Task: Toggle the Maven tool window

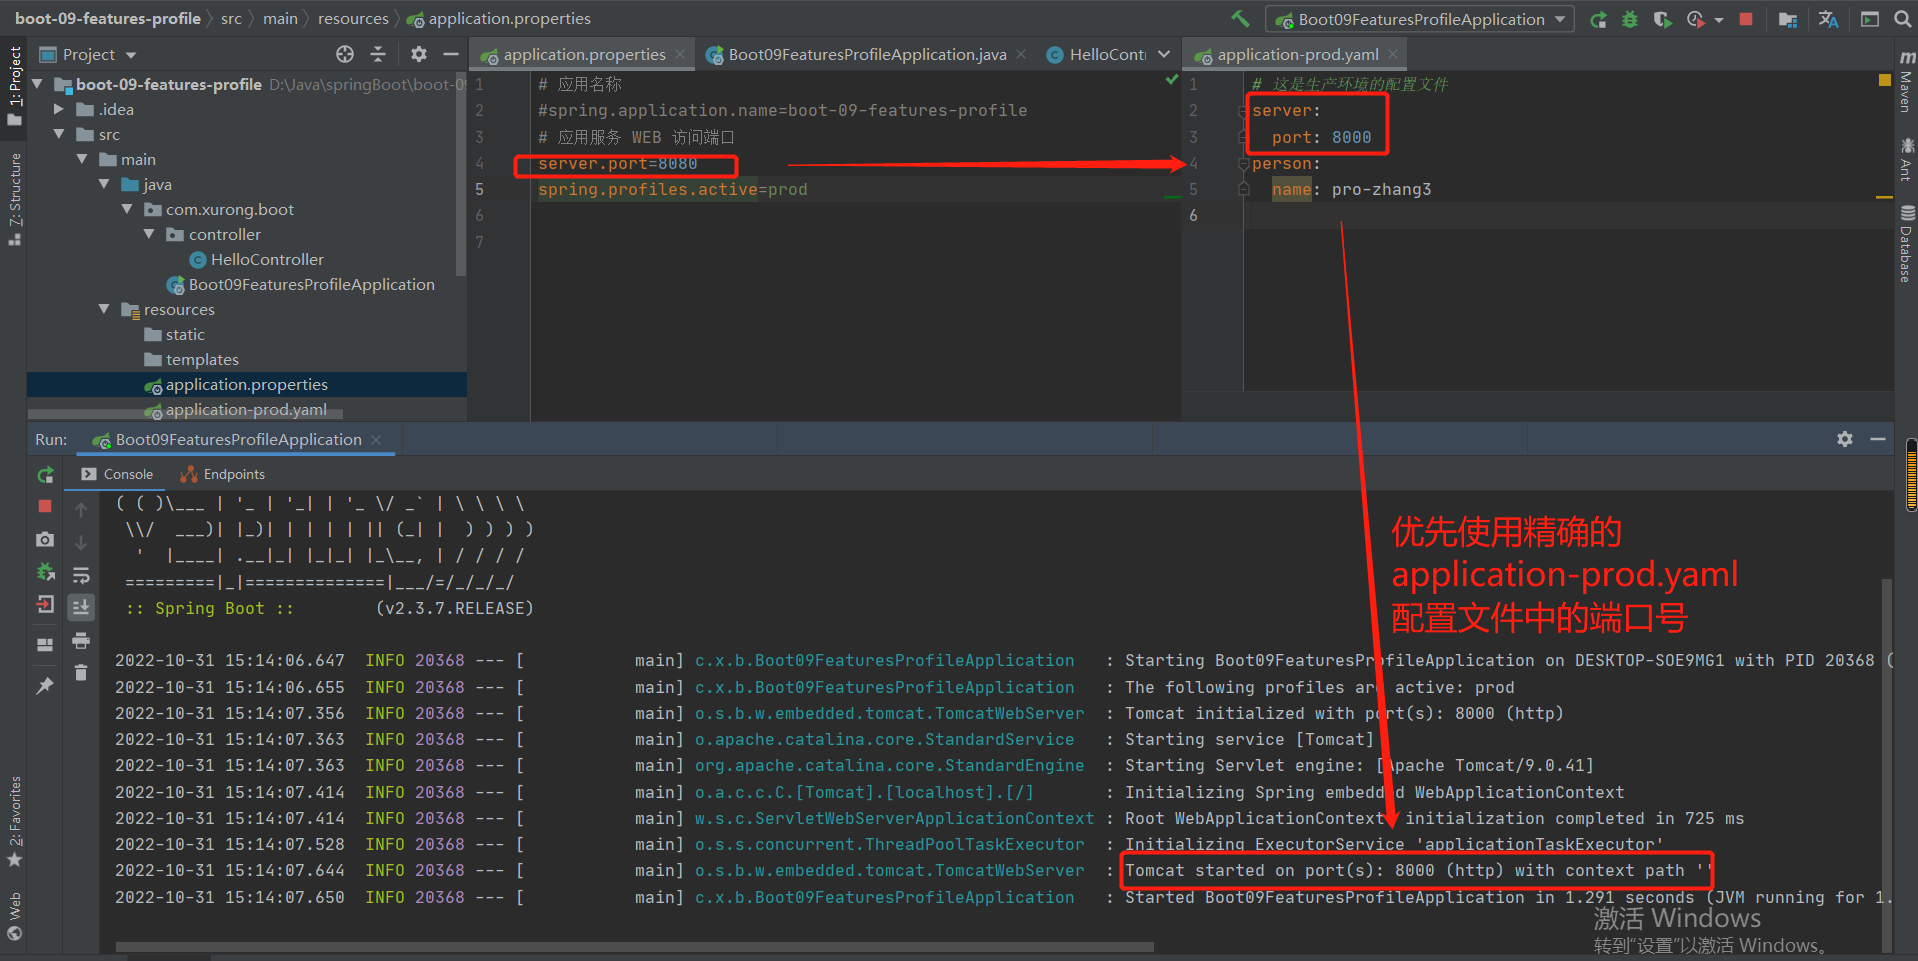Action: coord(1906,80)
